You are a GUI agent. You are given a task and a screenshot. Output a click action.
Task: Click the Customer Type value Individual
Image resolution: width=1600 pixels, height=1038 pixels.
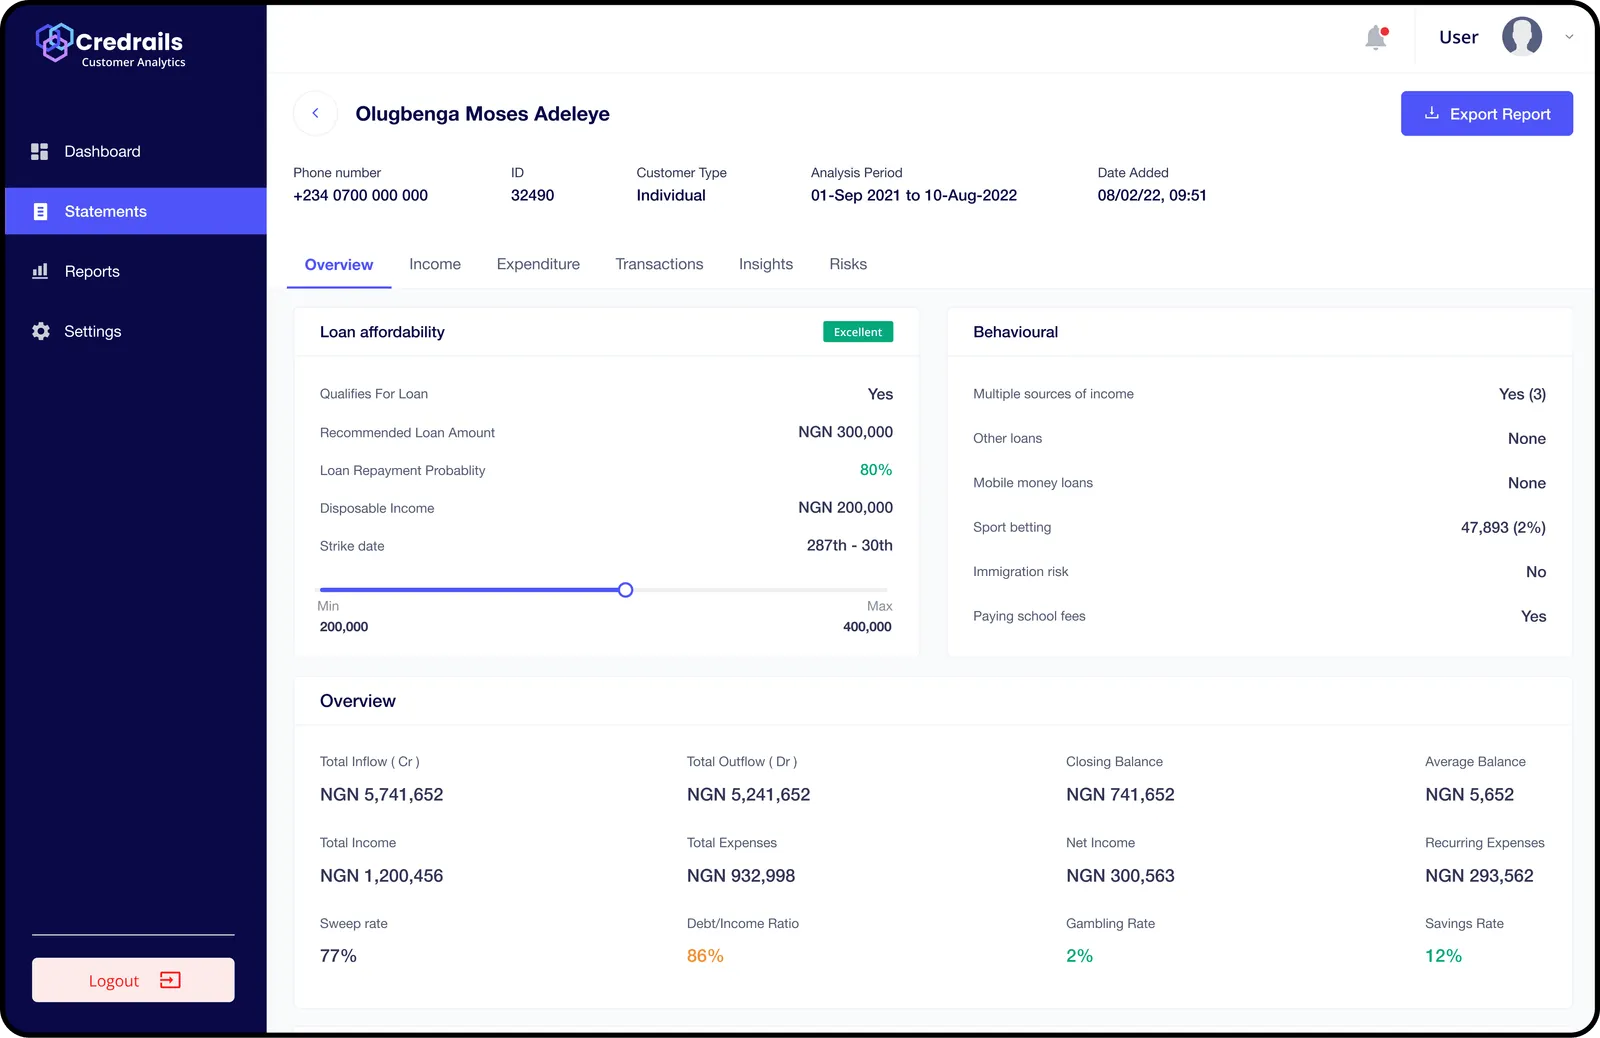(x=671, y=196)
